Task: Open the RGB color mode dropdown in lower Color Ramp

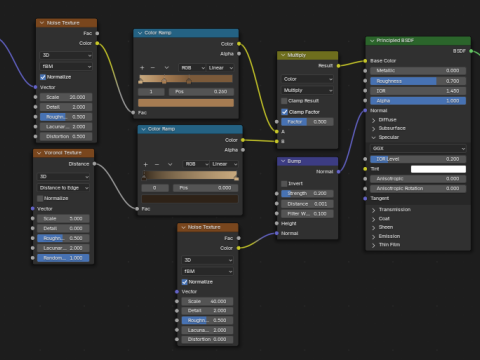Action: point(196,164)
